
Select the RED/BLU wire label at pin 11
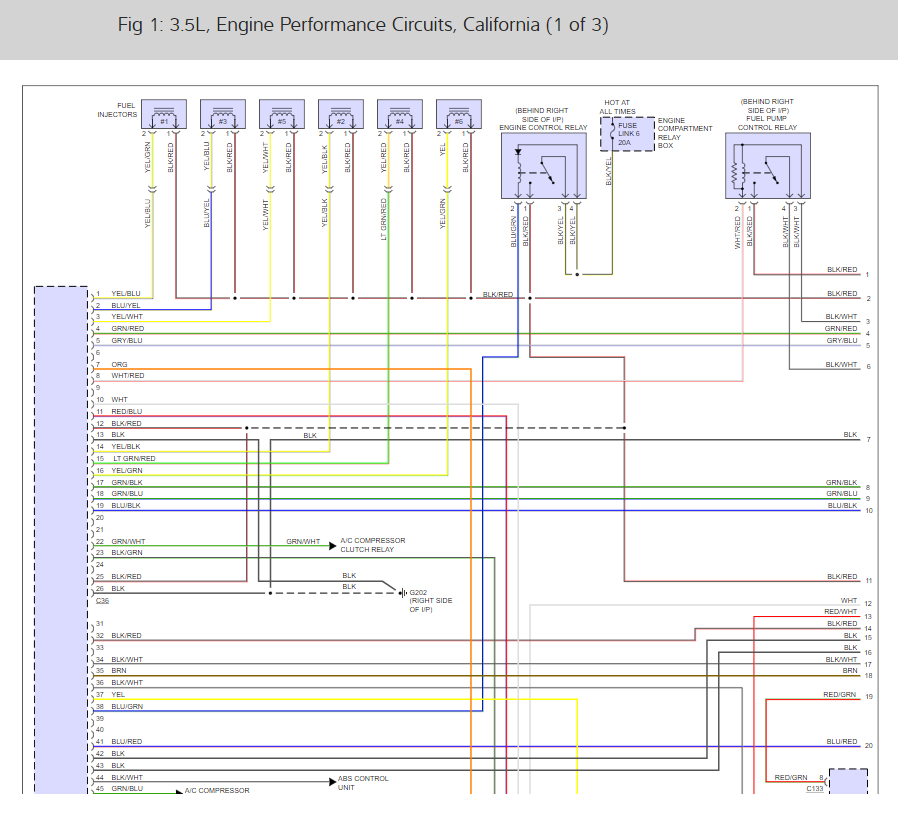[x=126, y=411]
